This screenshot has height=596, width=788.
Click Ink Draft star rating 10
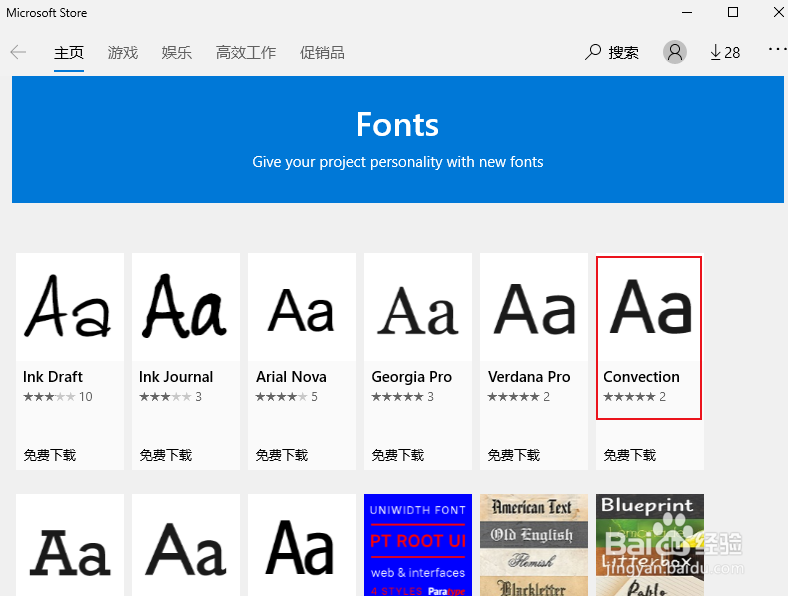pyautogui.click(x=58, y=397)
